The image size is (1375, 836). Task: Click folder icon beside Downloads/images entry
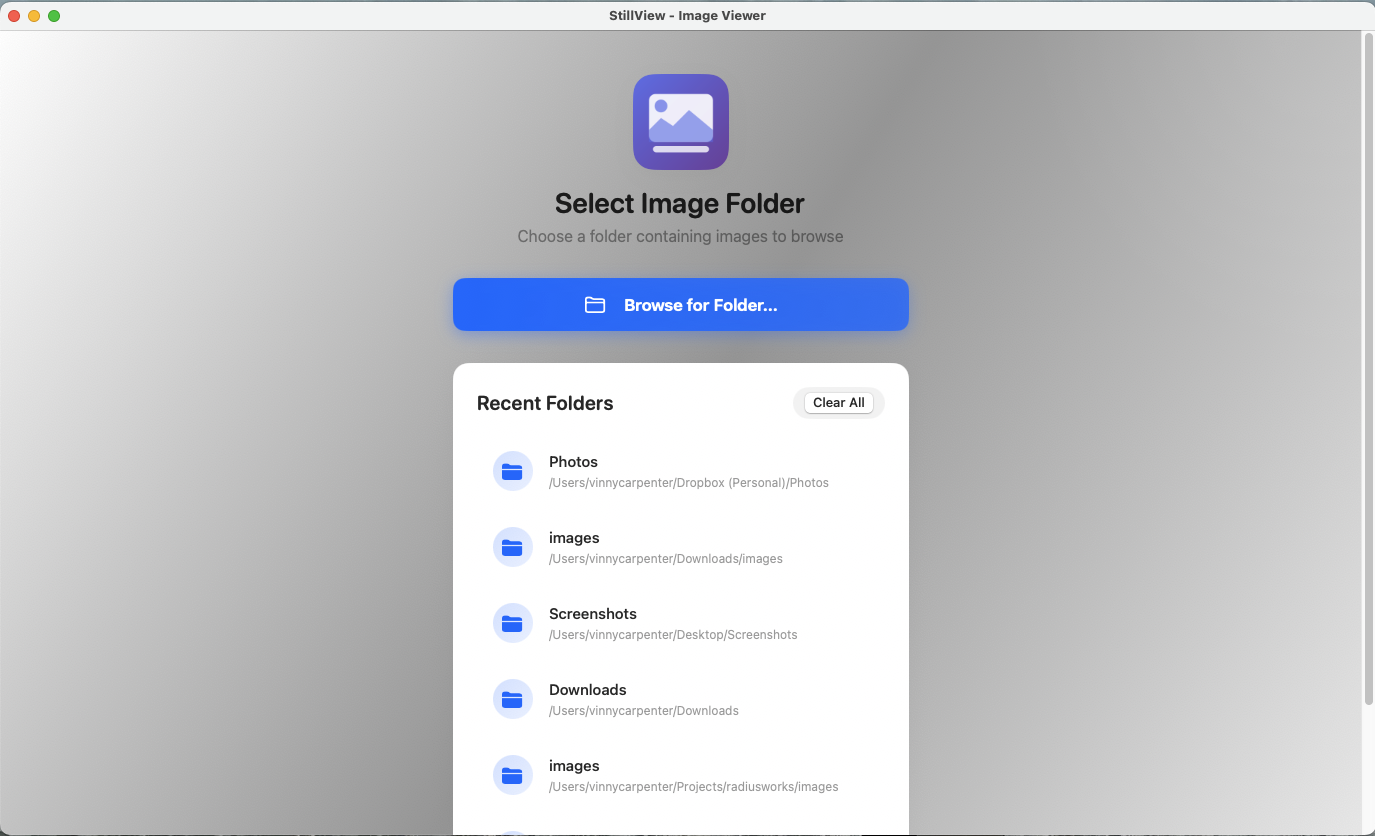point(512,547)
